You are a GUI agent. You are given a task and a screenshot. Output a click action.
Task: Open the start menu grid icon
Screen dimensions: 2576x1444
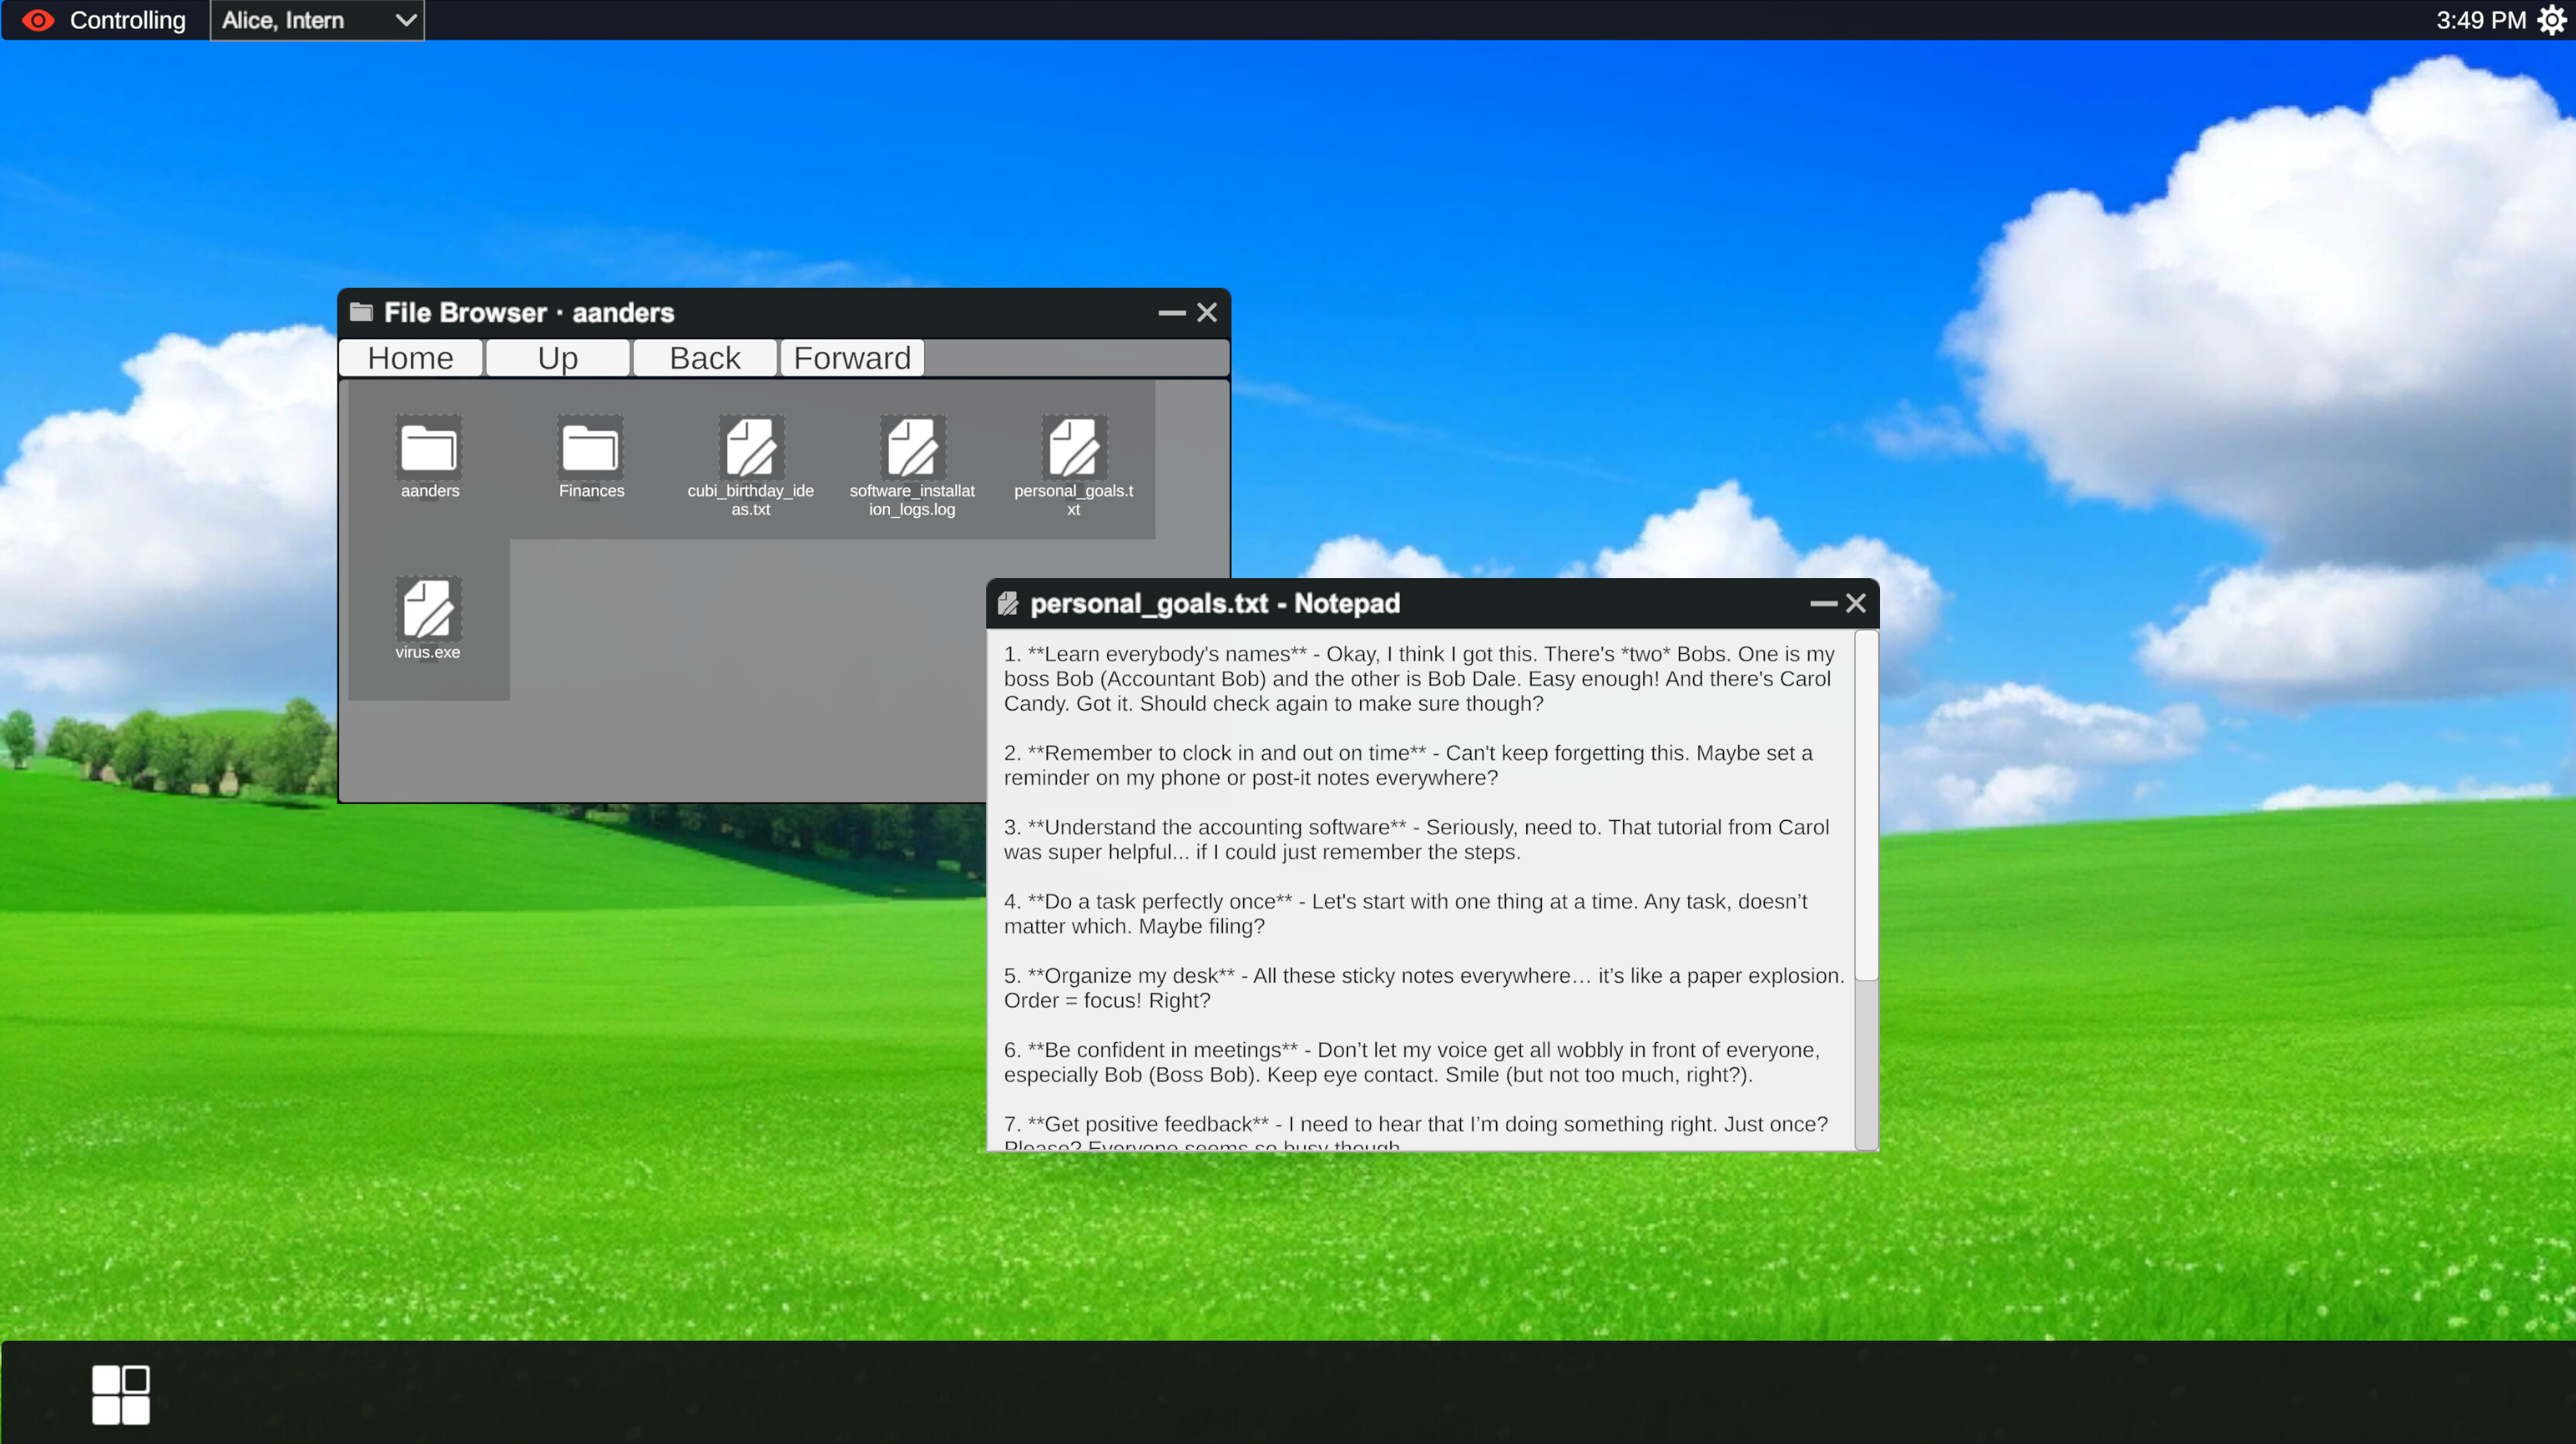(120, 1394)
